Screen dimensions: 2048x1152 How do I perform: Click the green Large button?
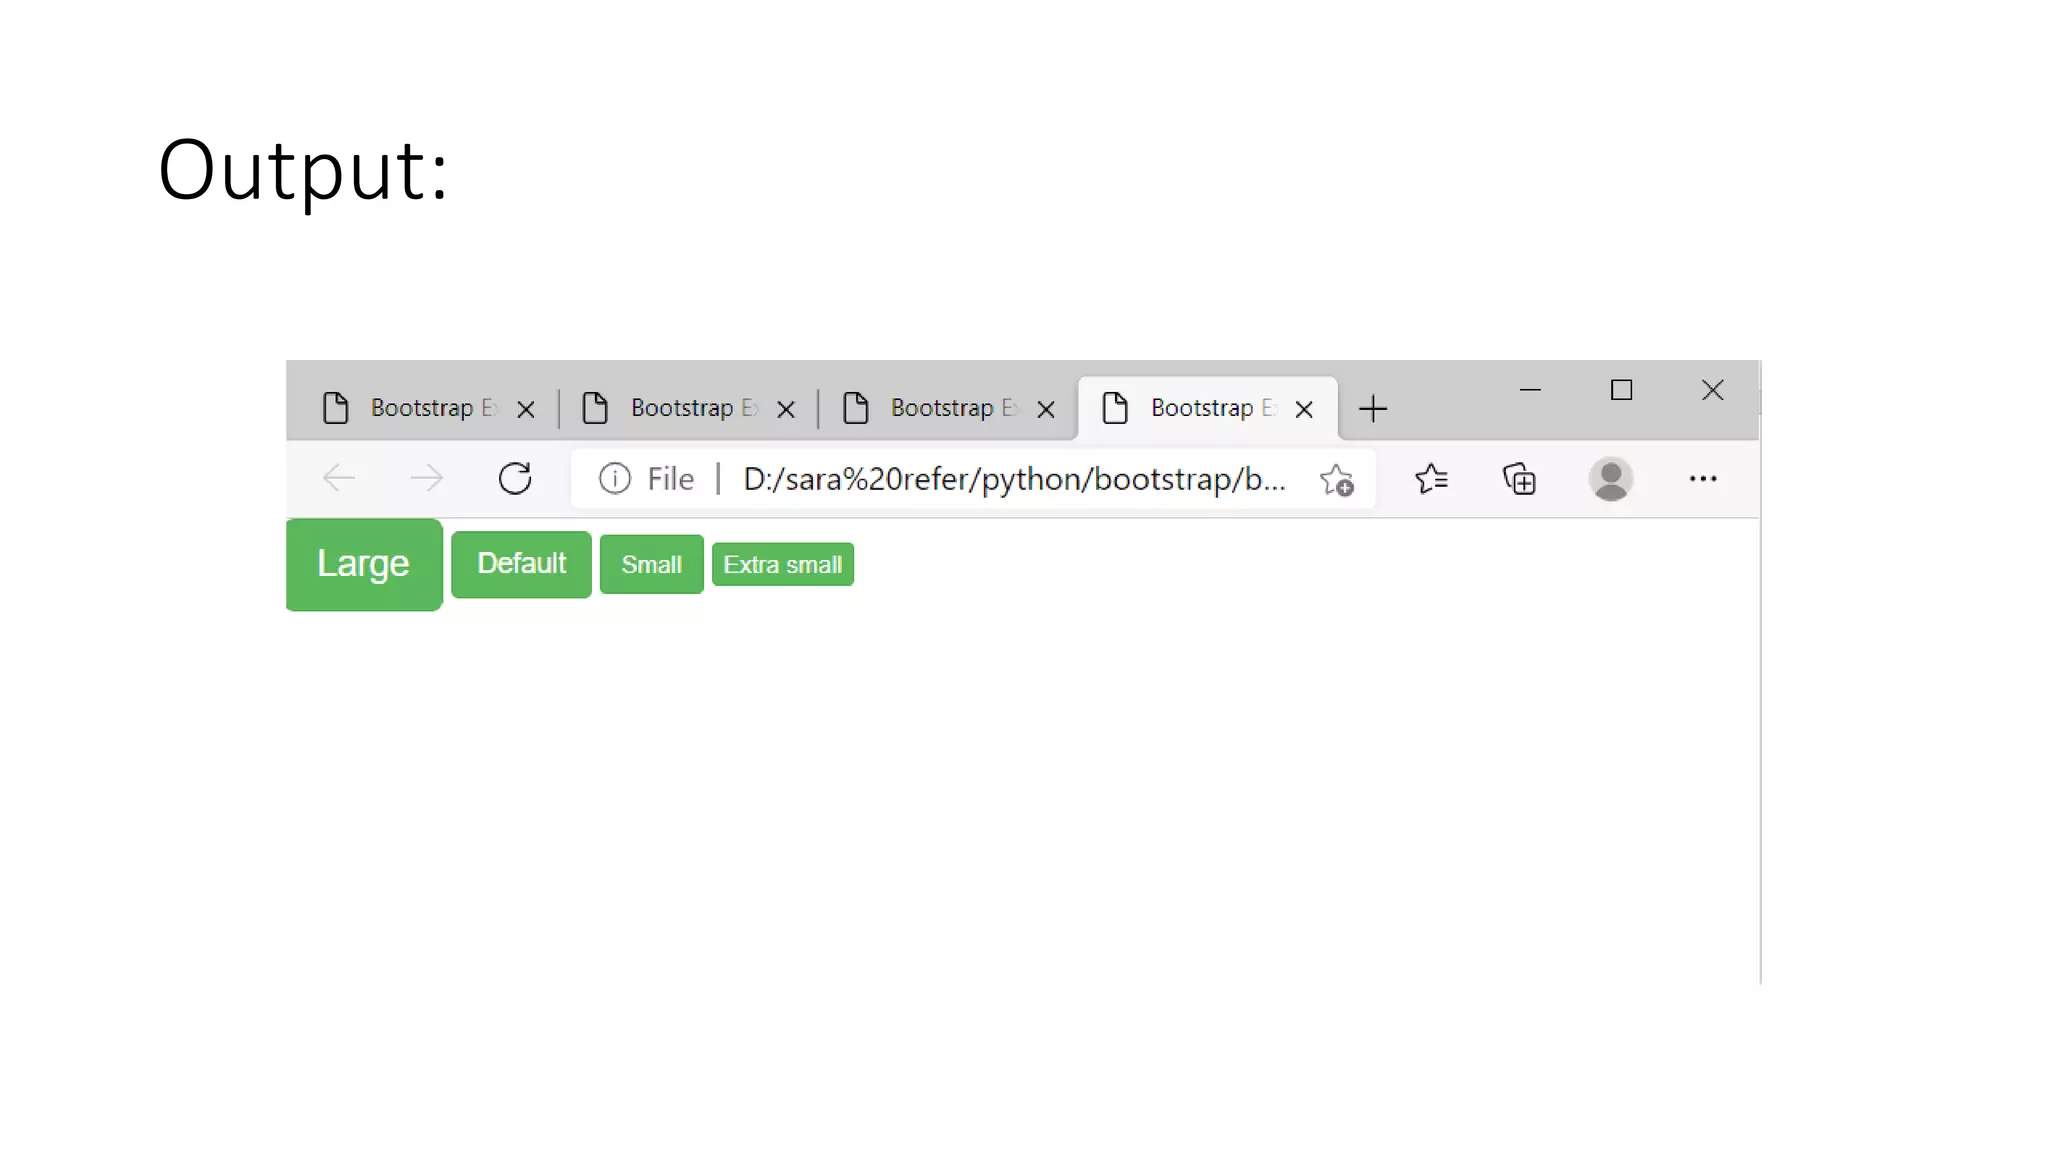(x=364, y=564)
